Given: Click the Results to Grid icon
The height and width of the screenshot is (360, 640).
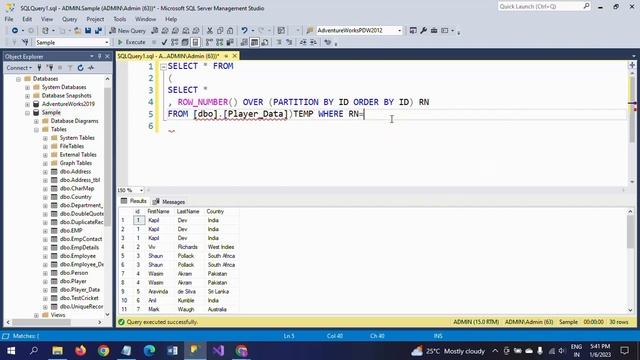Looking at the screenshot, I should (x=254, y=42).
